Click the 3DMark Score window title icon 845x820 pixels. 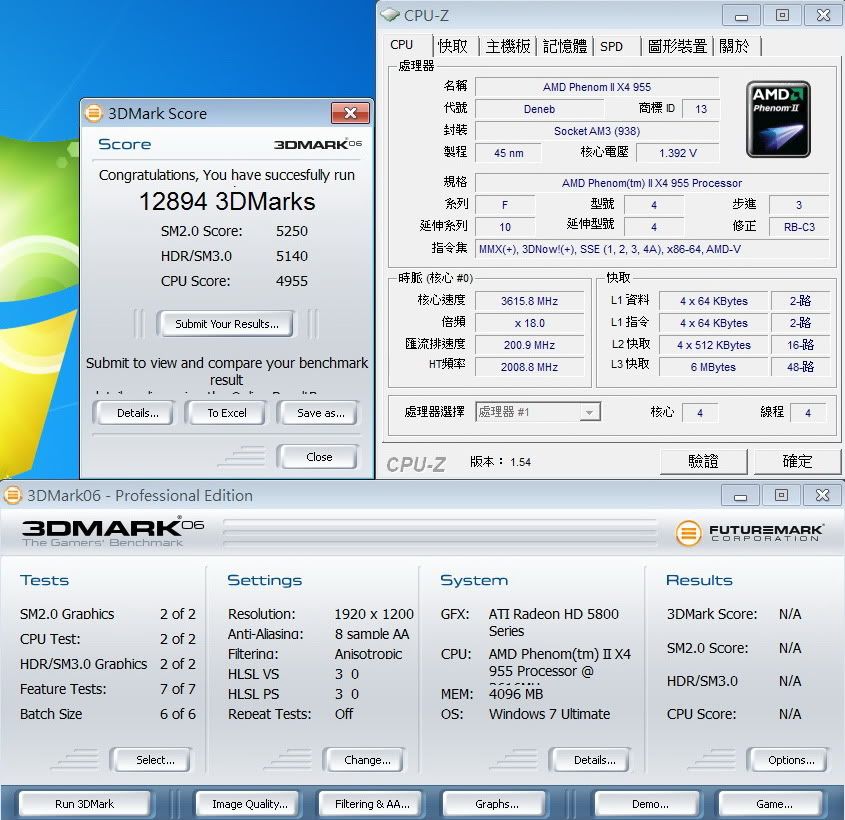click(93, 114)
